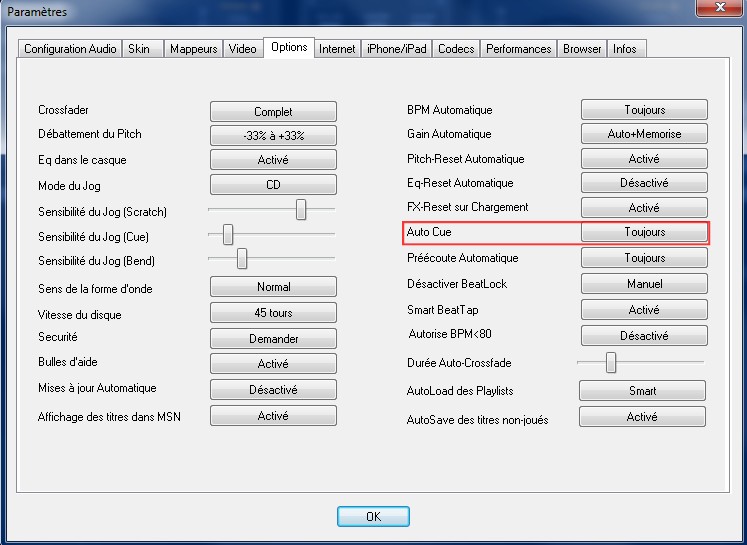747x545 pixels.
Task: Click the OK button
Action: coord(373,517)
